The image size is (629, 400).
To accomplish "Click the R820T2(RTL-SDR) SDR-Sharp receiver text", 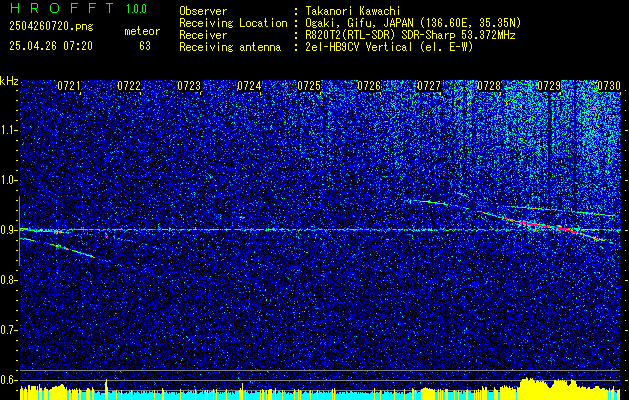I will click(410, 35).
